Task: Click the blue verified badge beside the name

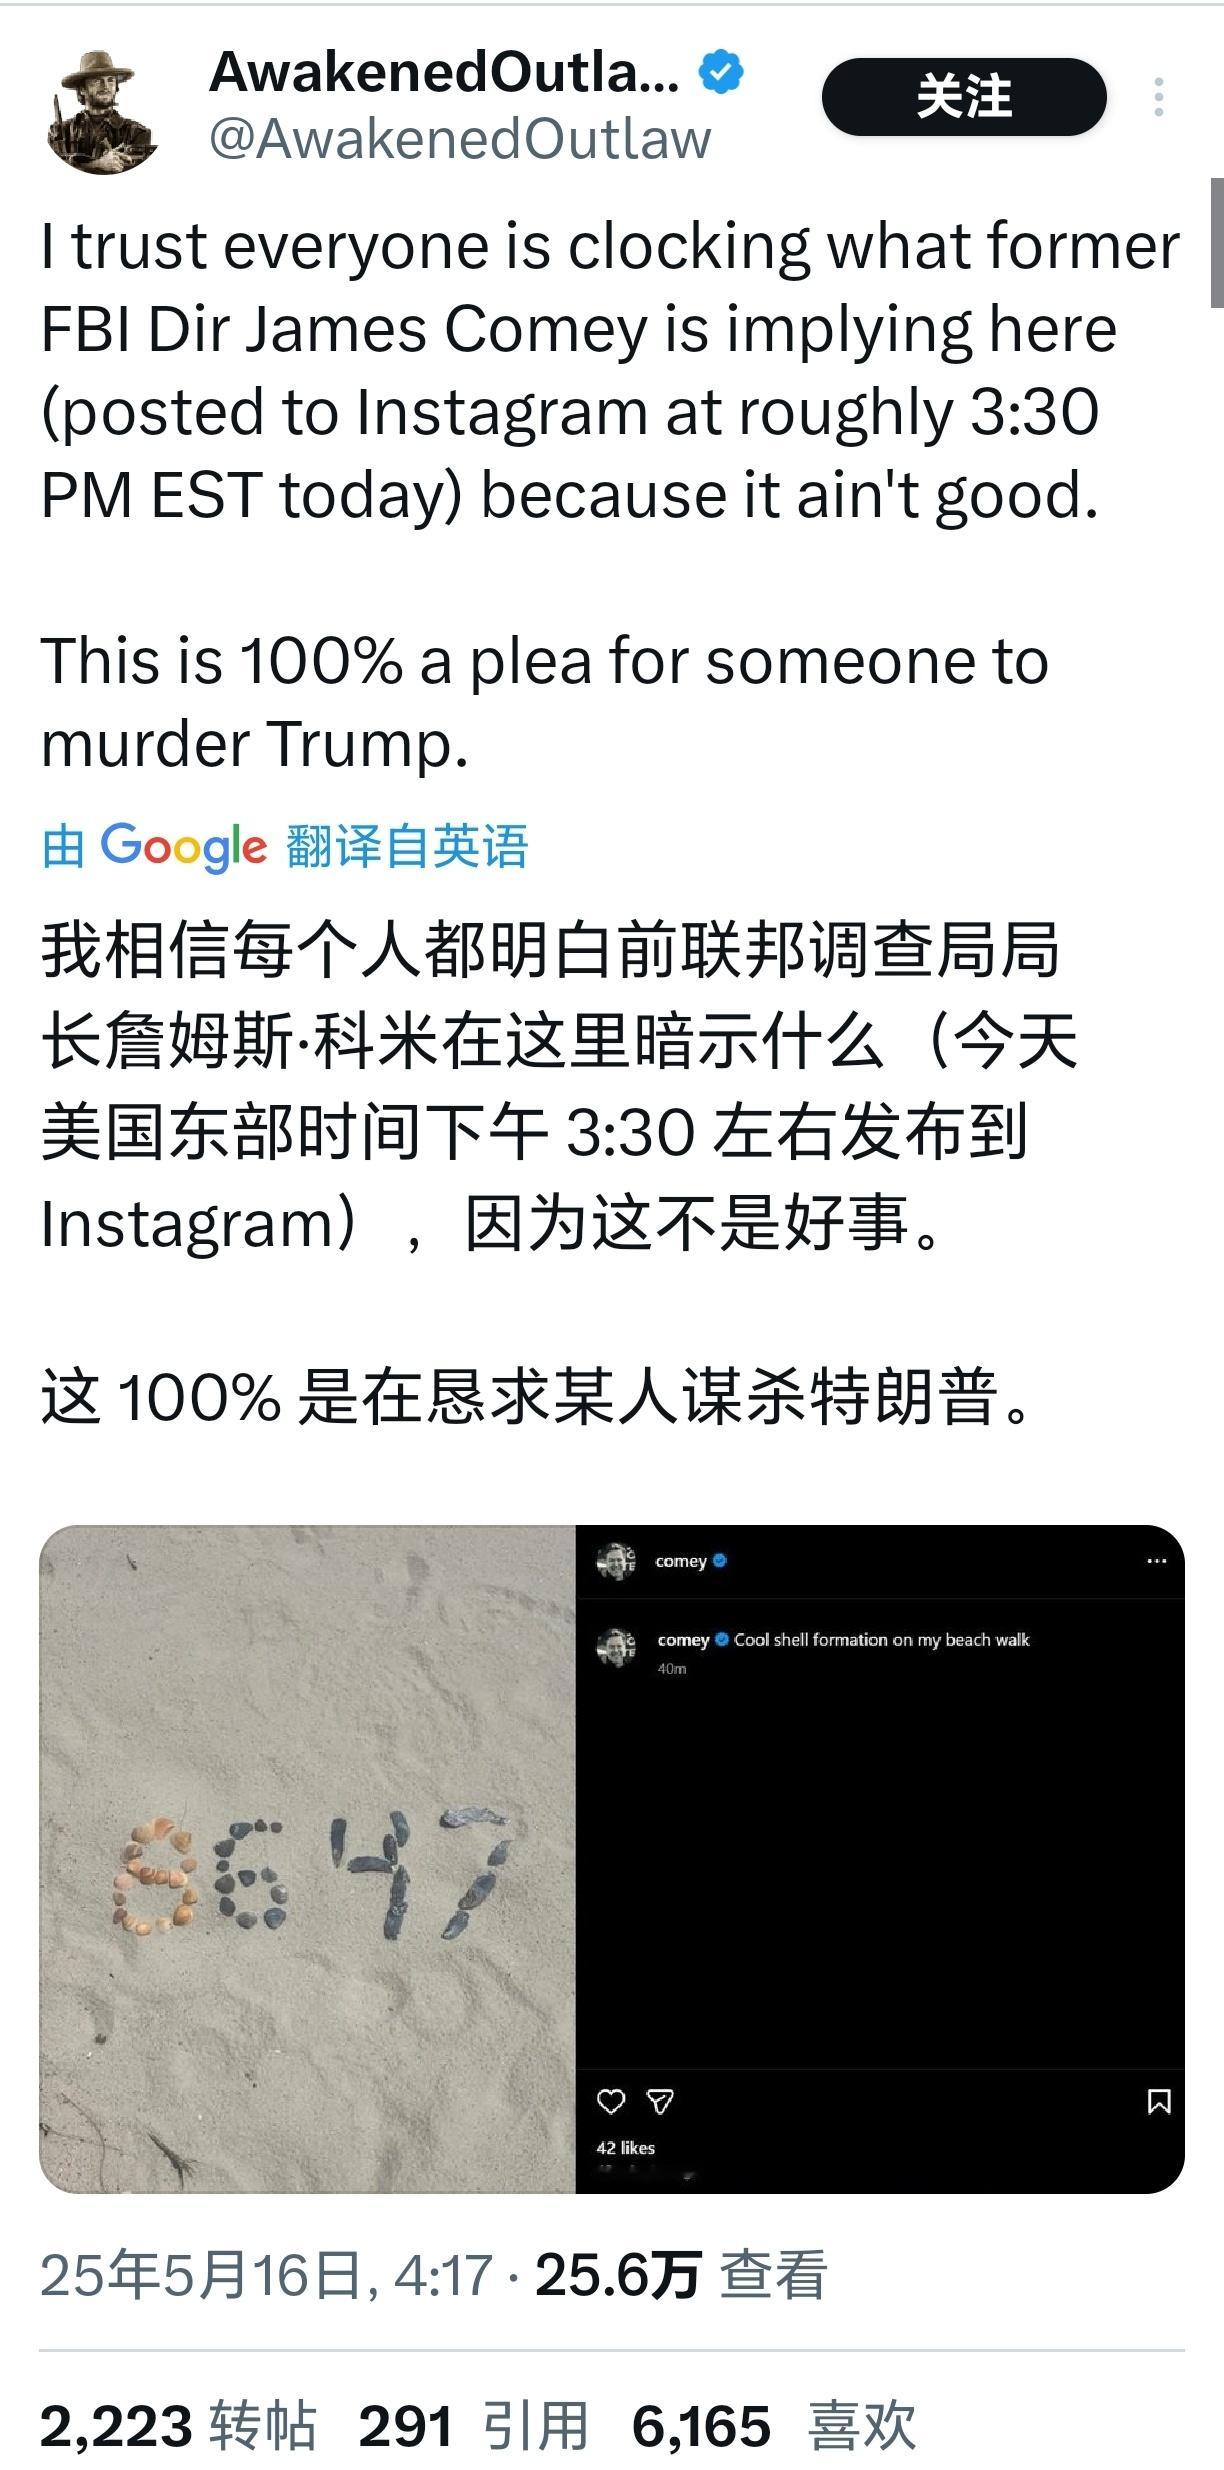Action: [720, 73]
